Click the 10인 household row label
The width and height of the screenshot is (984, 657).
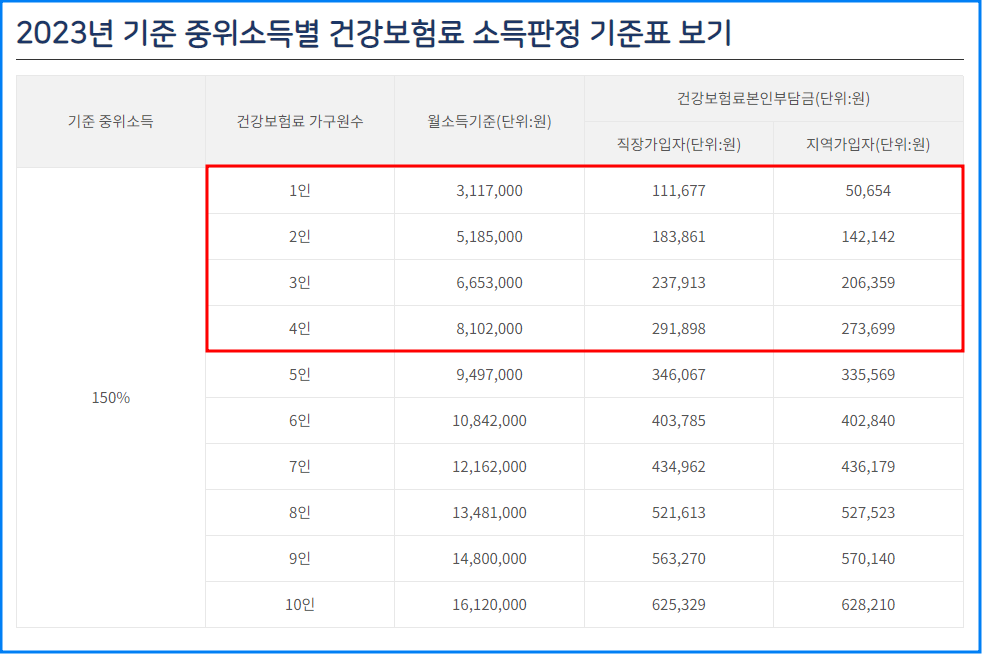point(299,603)
